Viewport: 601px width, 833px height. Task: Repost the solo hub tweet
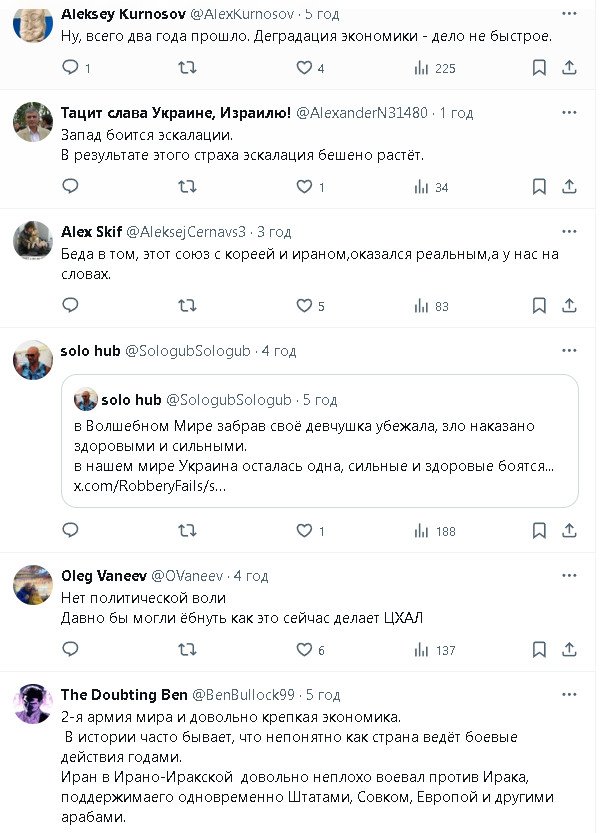pyautogui.click(x=187, y=531)
